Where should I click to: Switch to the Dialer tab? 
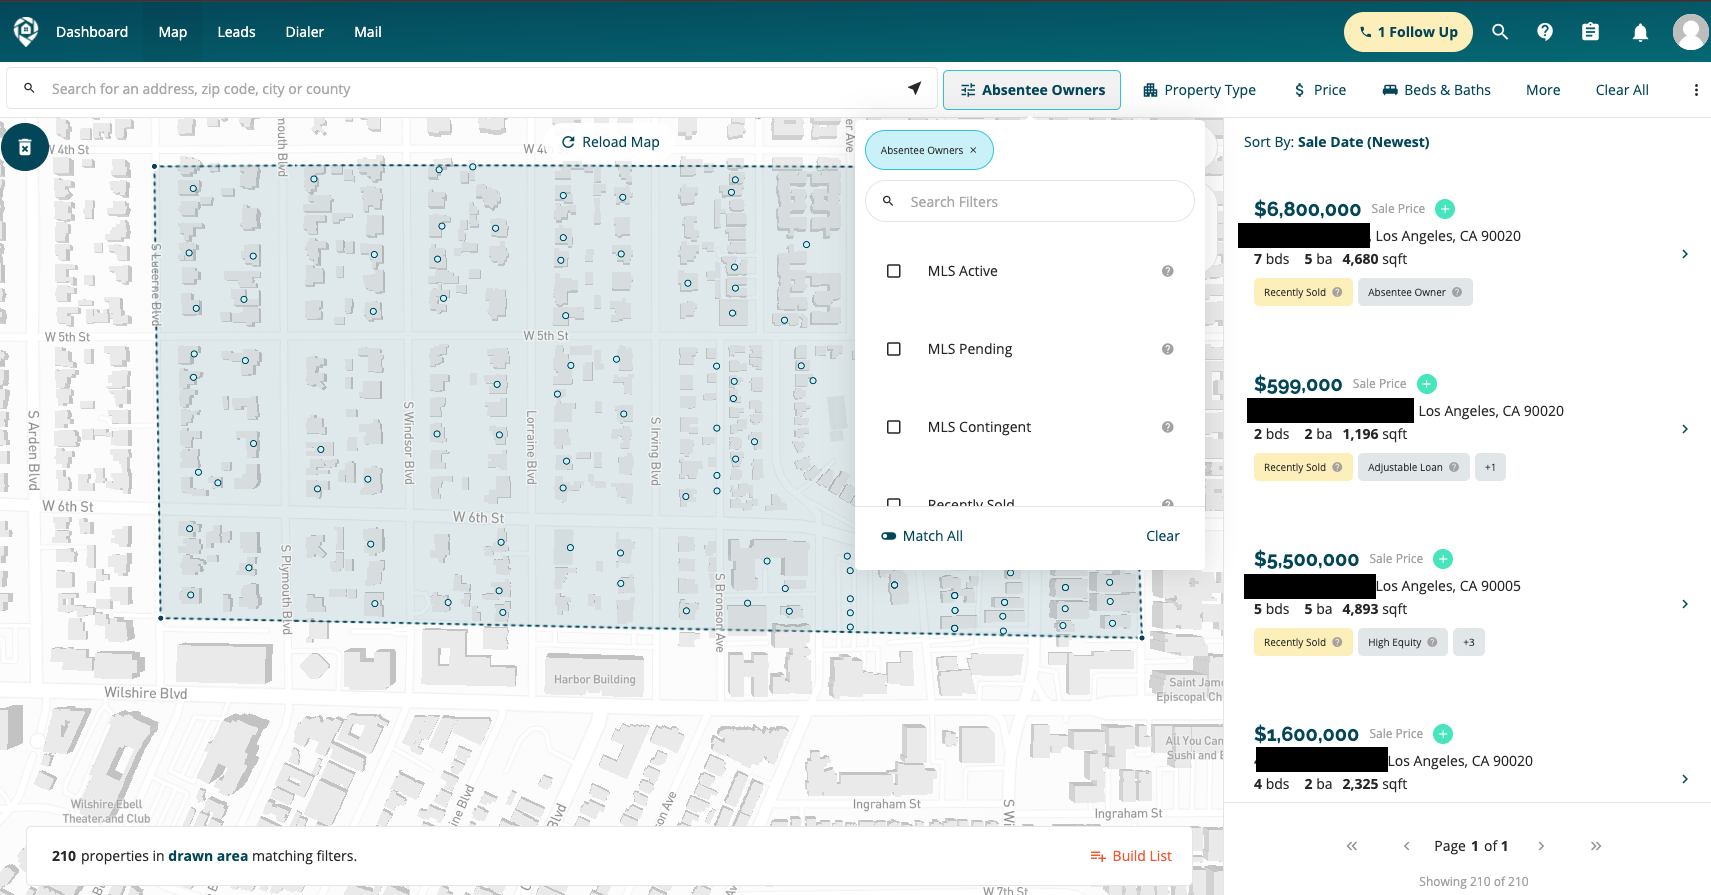pos(304,32)
